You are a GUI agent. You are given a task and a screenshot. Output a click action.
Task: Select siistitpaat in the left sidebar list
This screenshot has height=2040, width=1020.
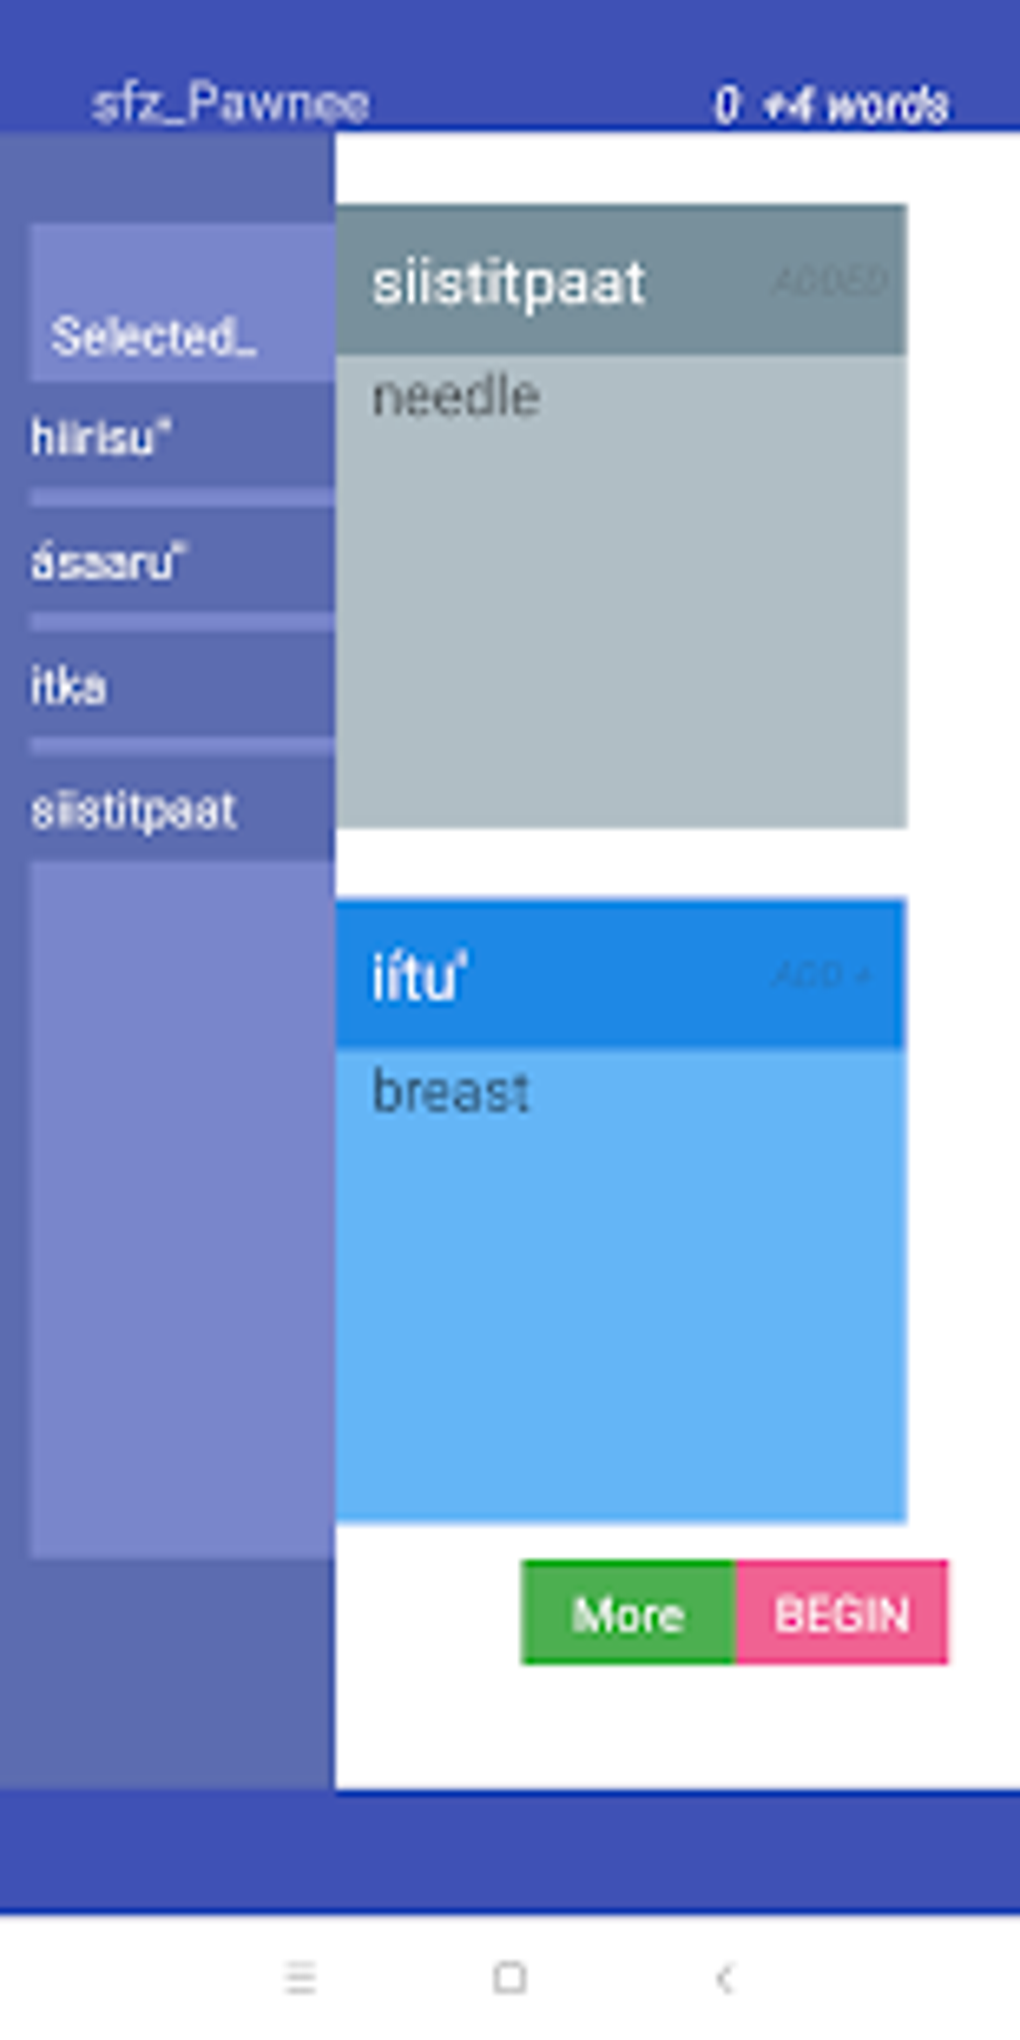pyautogui.click(x=133, y=810)
